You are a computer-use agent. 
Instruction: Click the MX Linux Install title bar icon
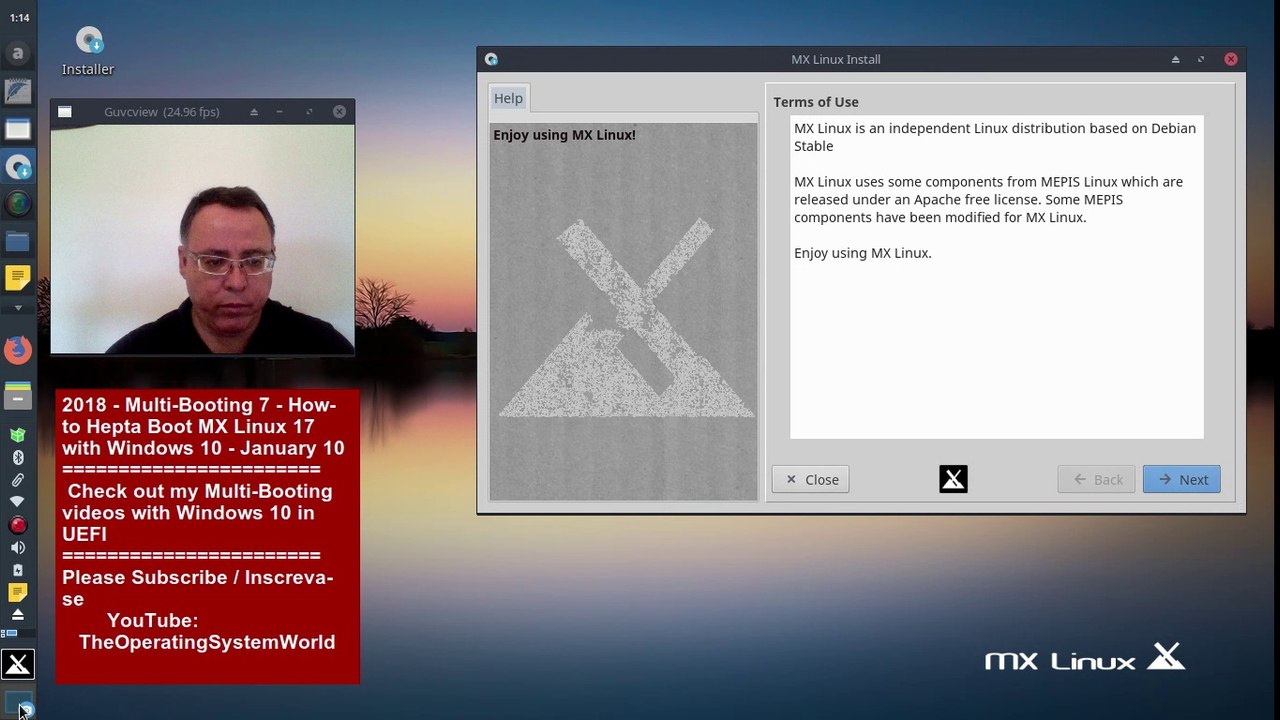click(491, 59)
